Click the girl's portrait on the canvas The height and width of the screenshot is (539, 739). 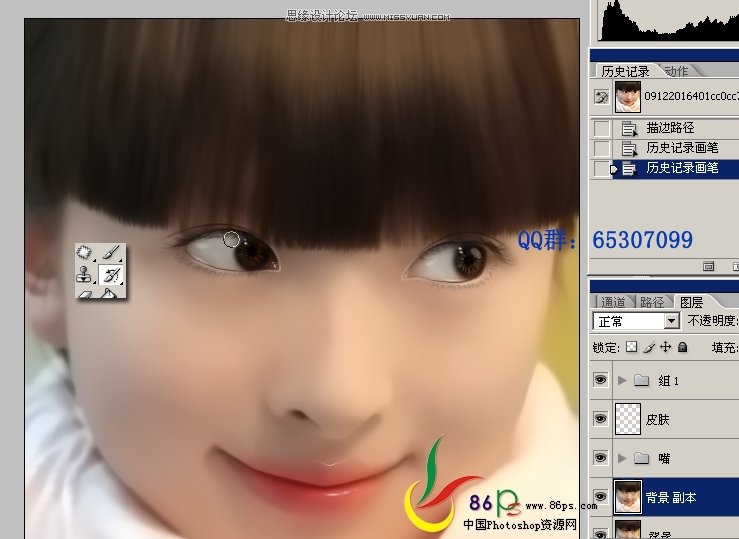(x=302, y=279)
